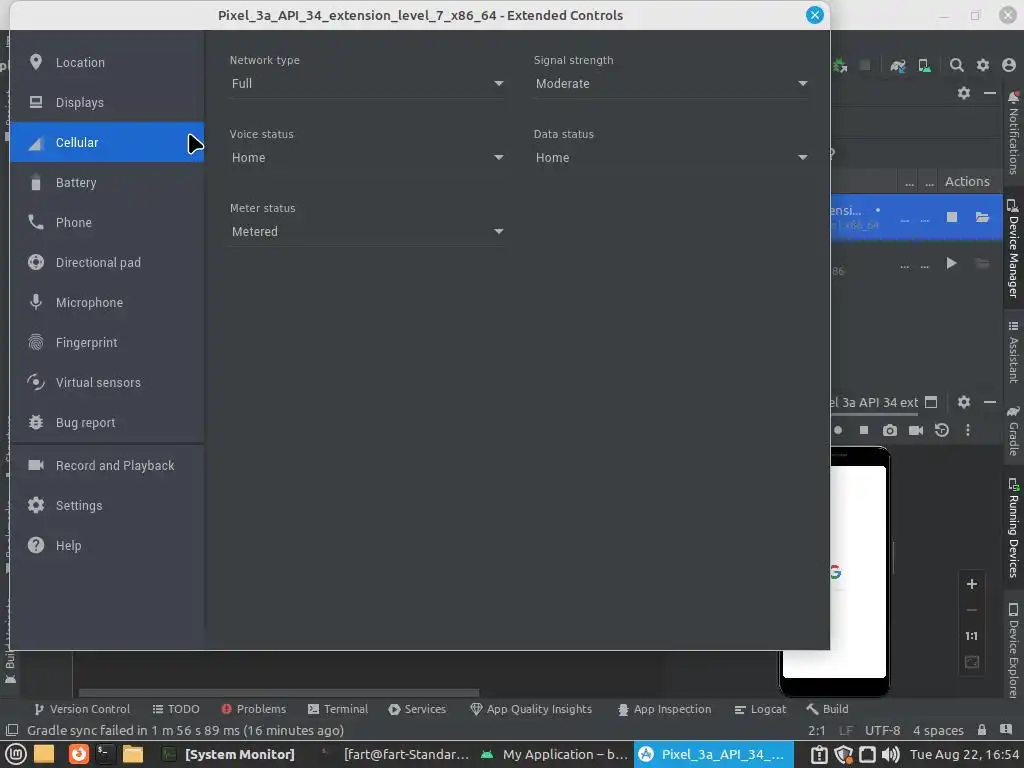Open the Device Manager side tab

1013,248
